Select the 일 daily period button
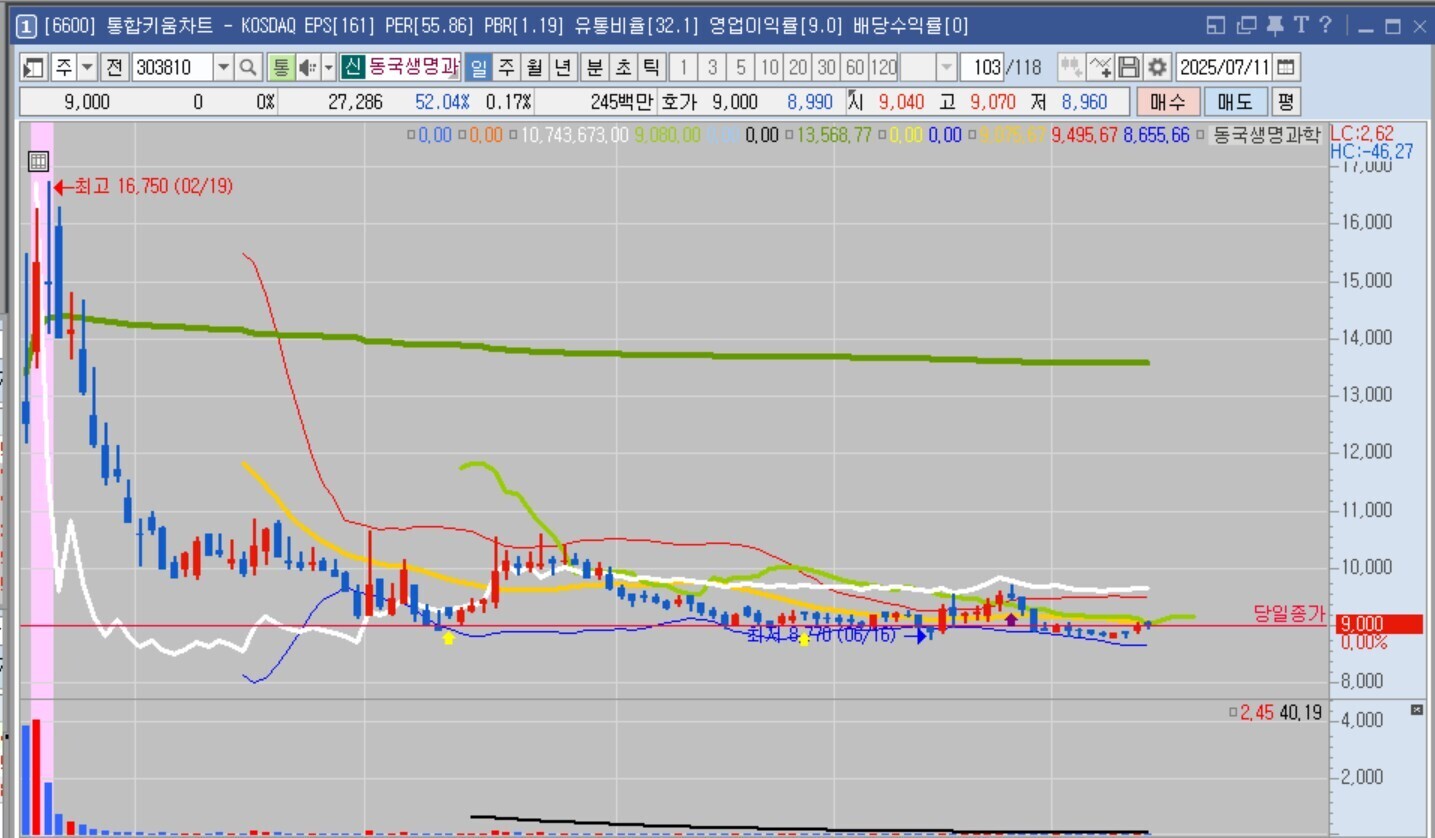1435x838 pixels. [478, 68]
